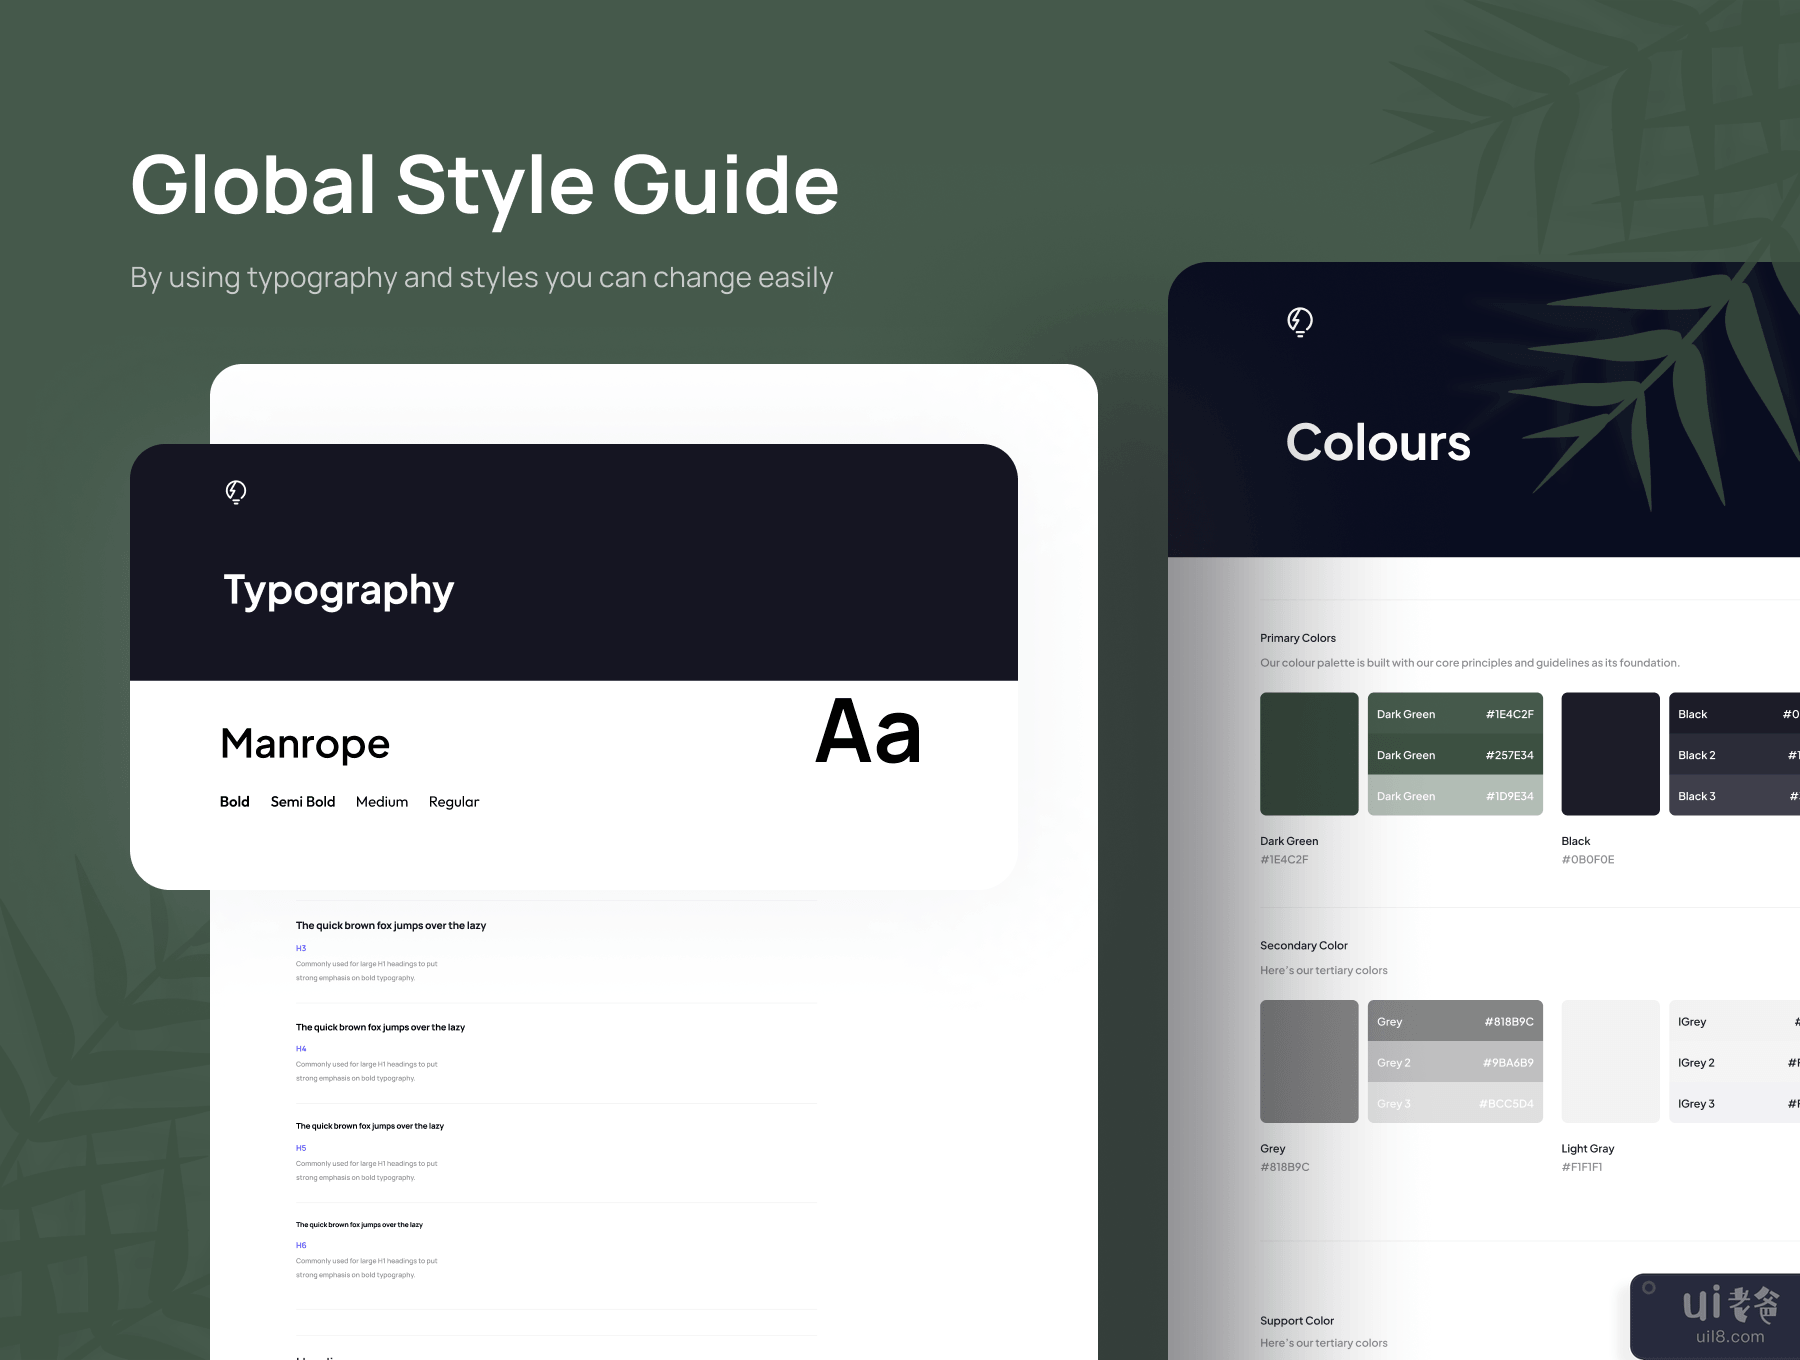Click the lightbulb logo above the Colours title
The image size is (1800, 1360).
pyautogui.click(x=1299, y=322)
